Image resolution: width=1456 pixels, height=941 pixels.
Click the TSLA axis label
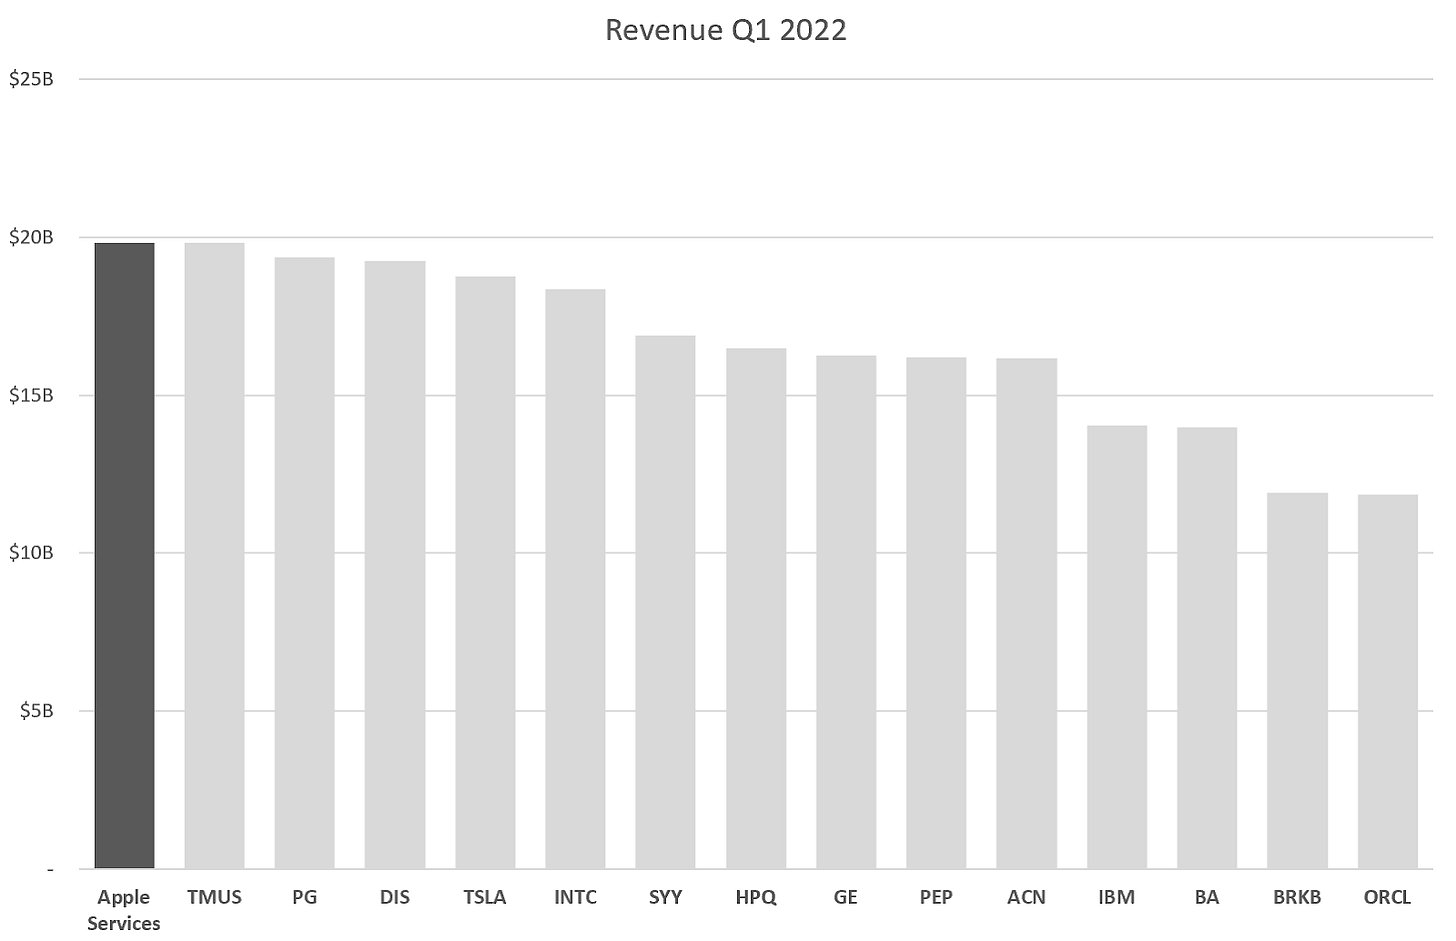tap(485, 897)
